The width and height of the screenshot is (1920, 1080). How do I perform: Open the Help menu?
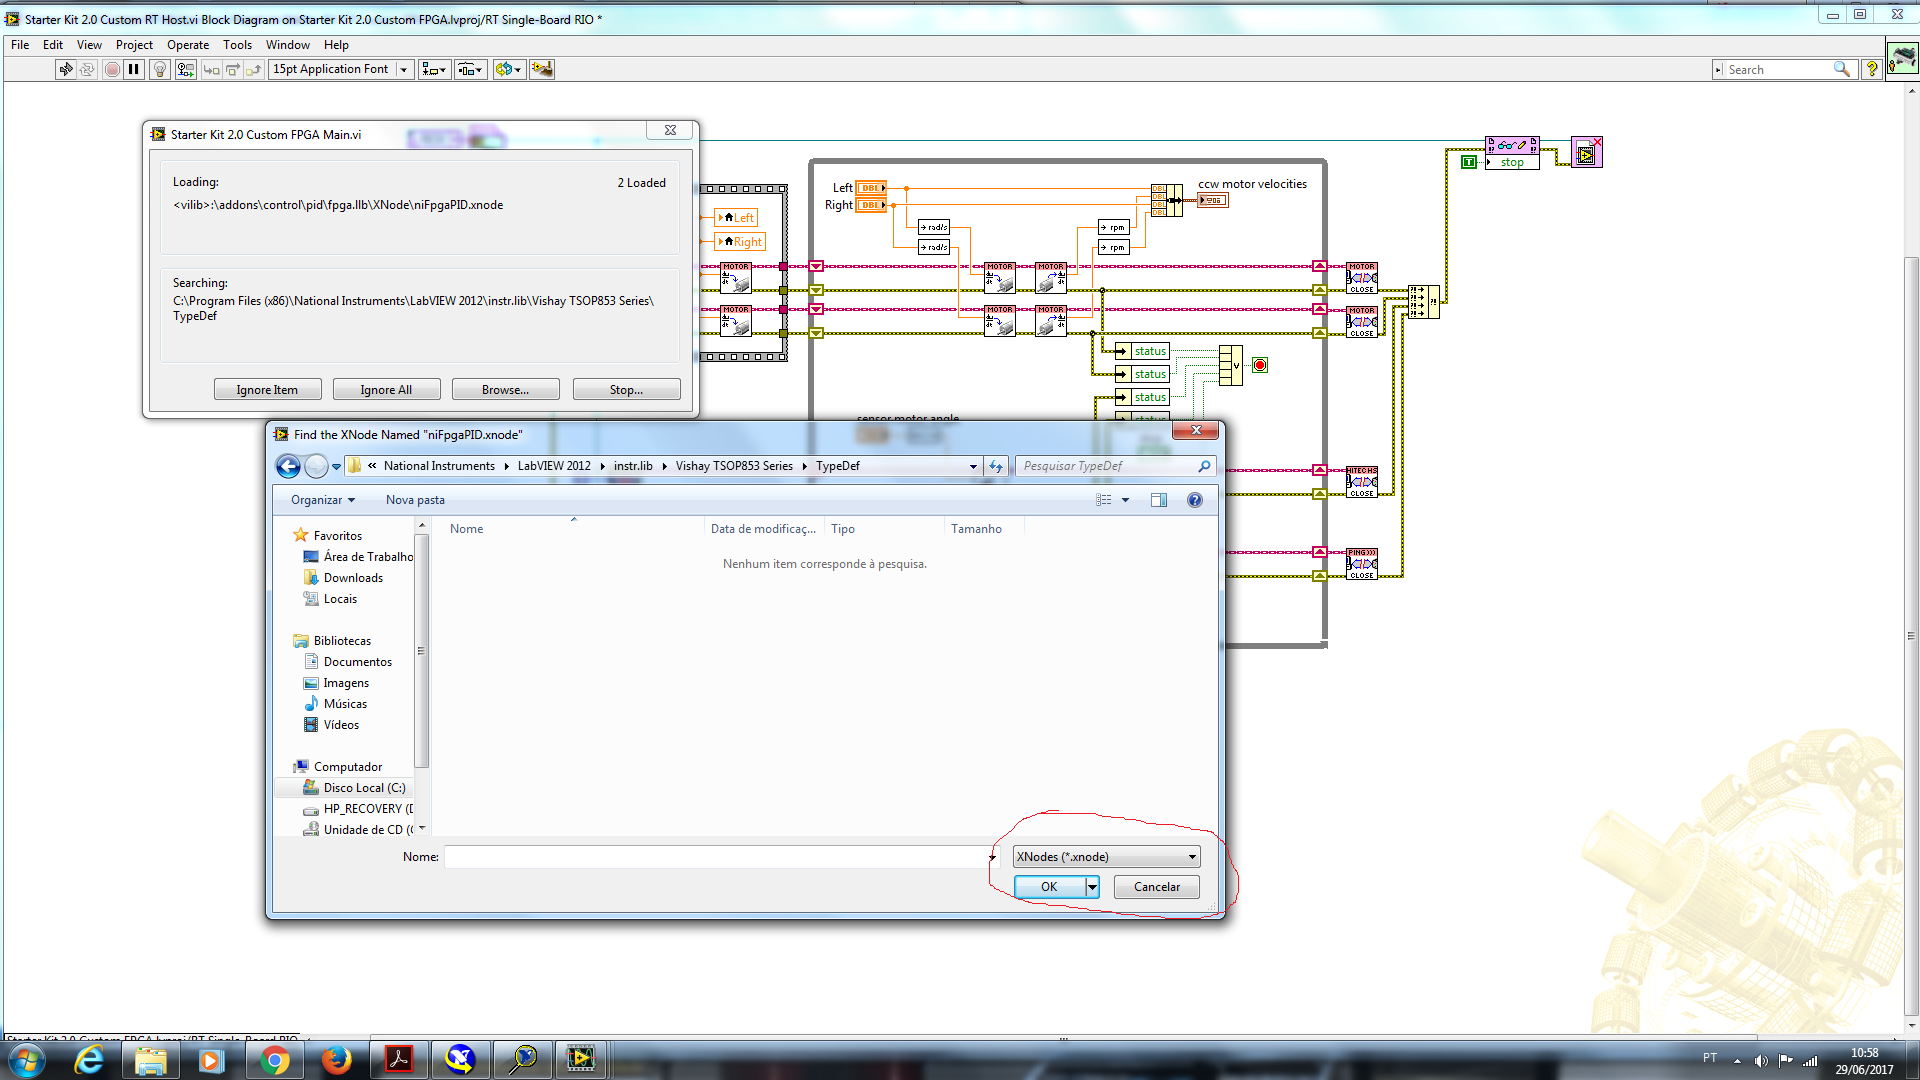[x=336, y=45]
